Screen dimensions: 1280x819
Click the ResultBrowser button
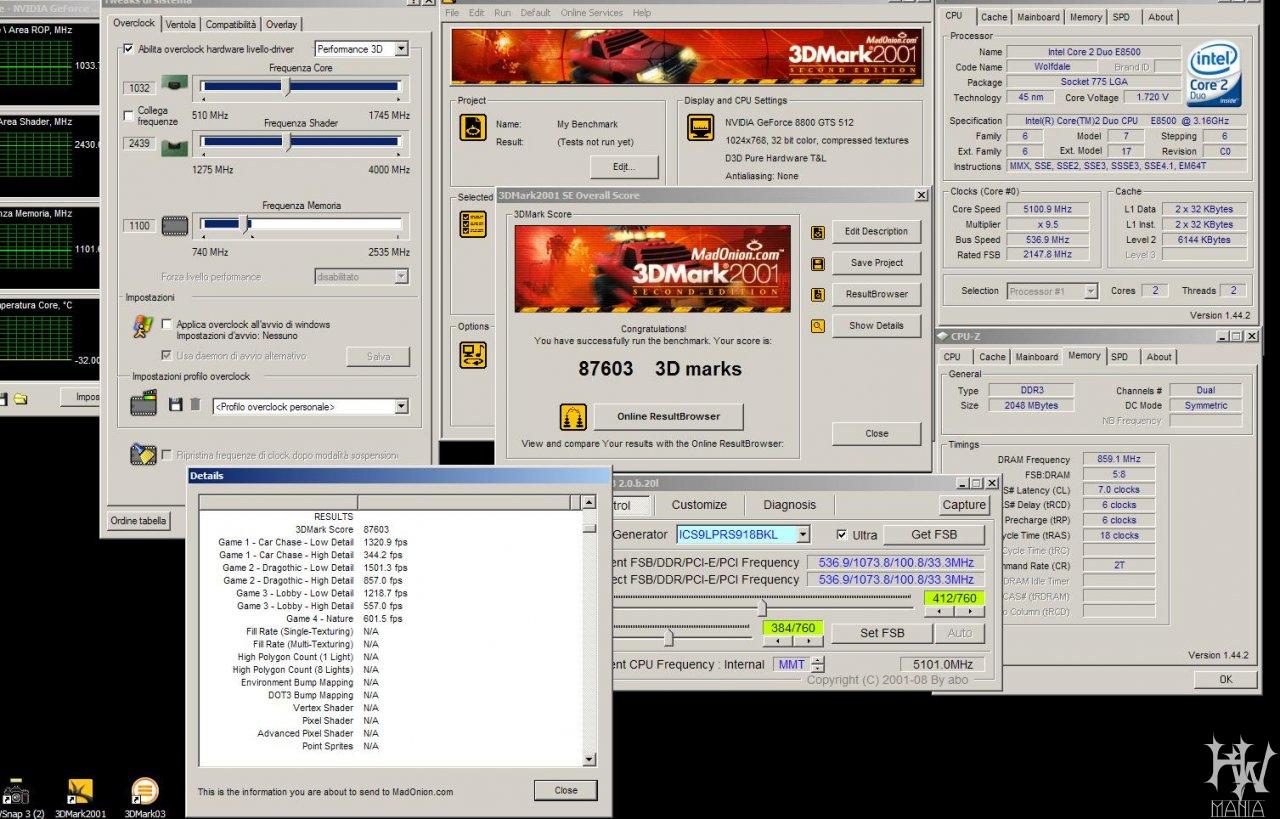(876, 294)
